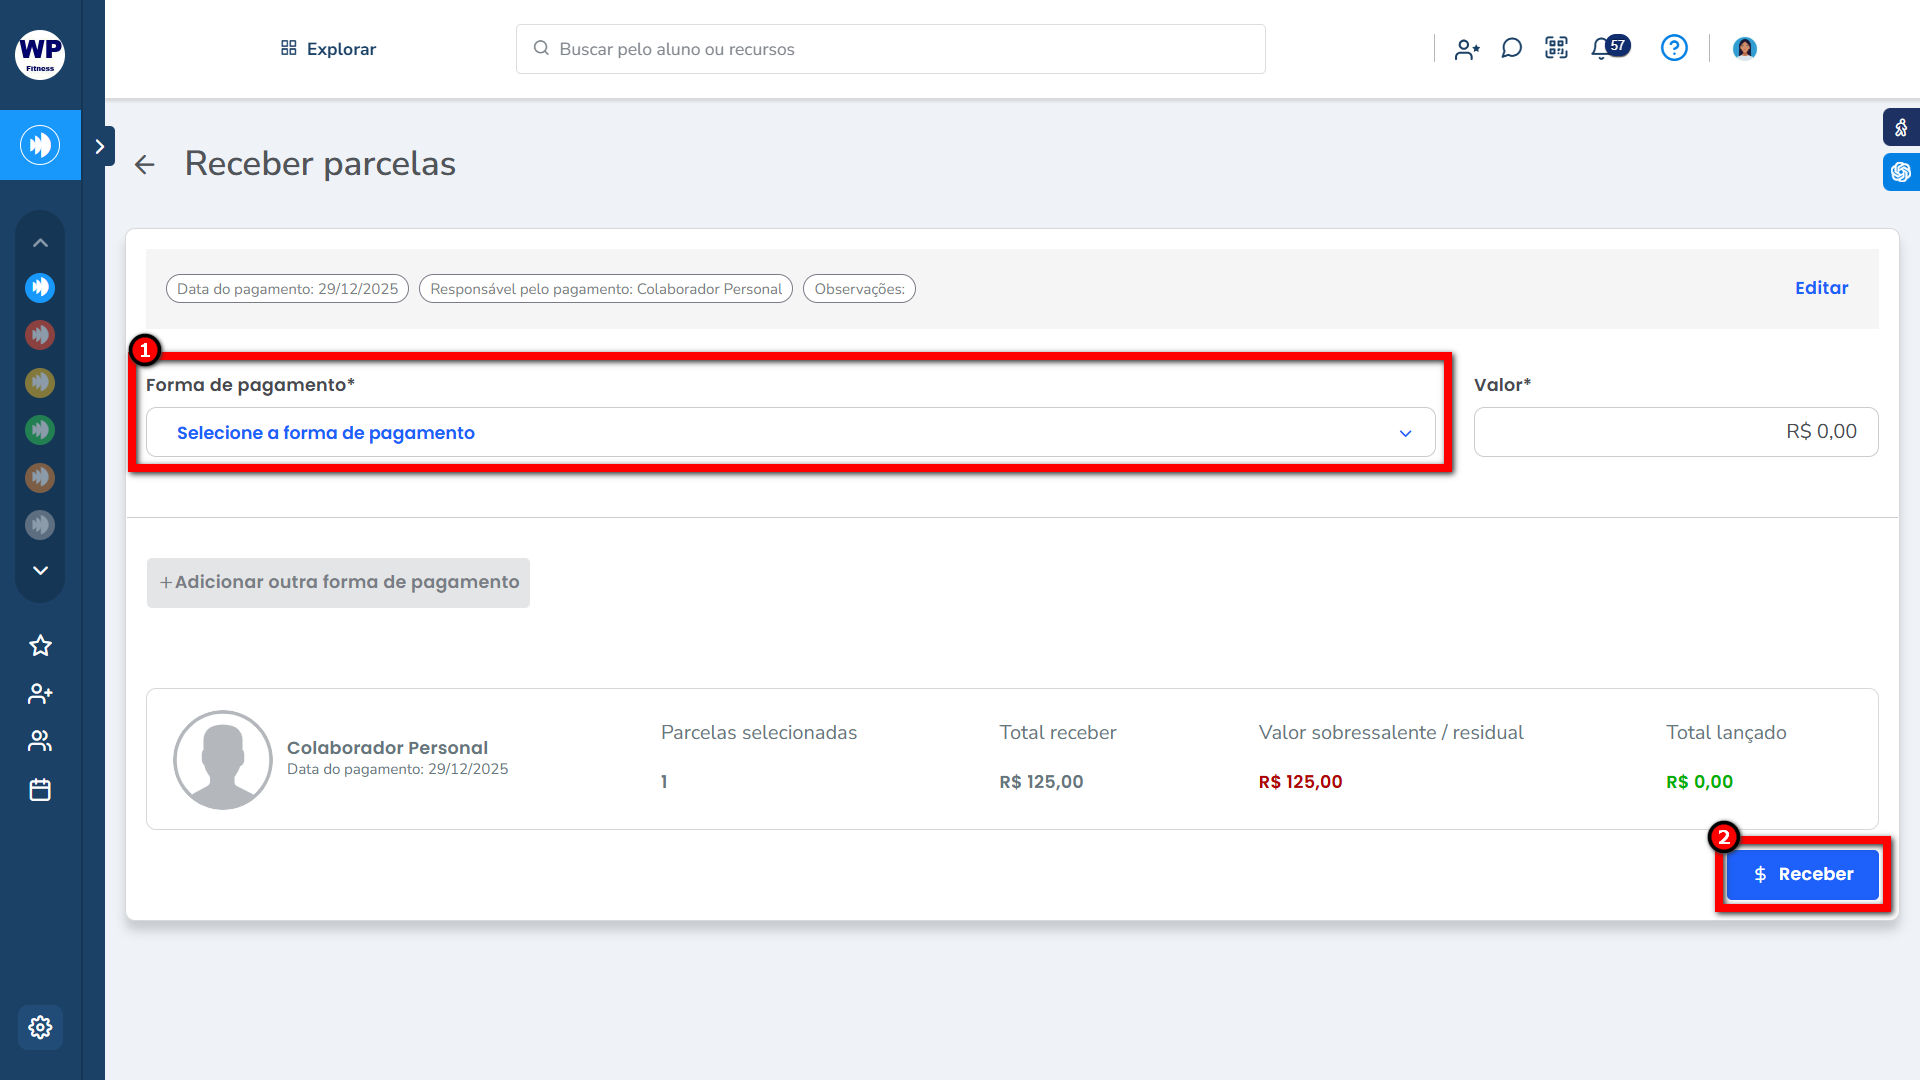The image size is (1920, 1080).
Task: Click the favorites star icon in sidebar
Action: [40, 646]
